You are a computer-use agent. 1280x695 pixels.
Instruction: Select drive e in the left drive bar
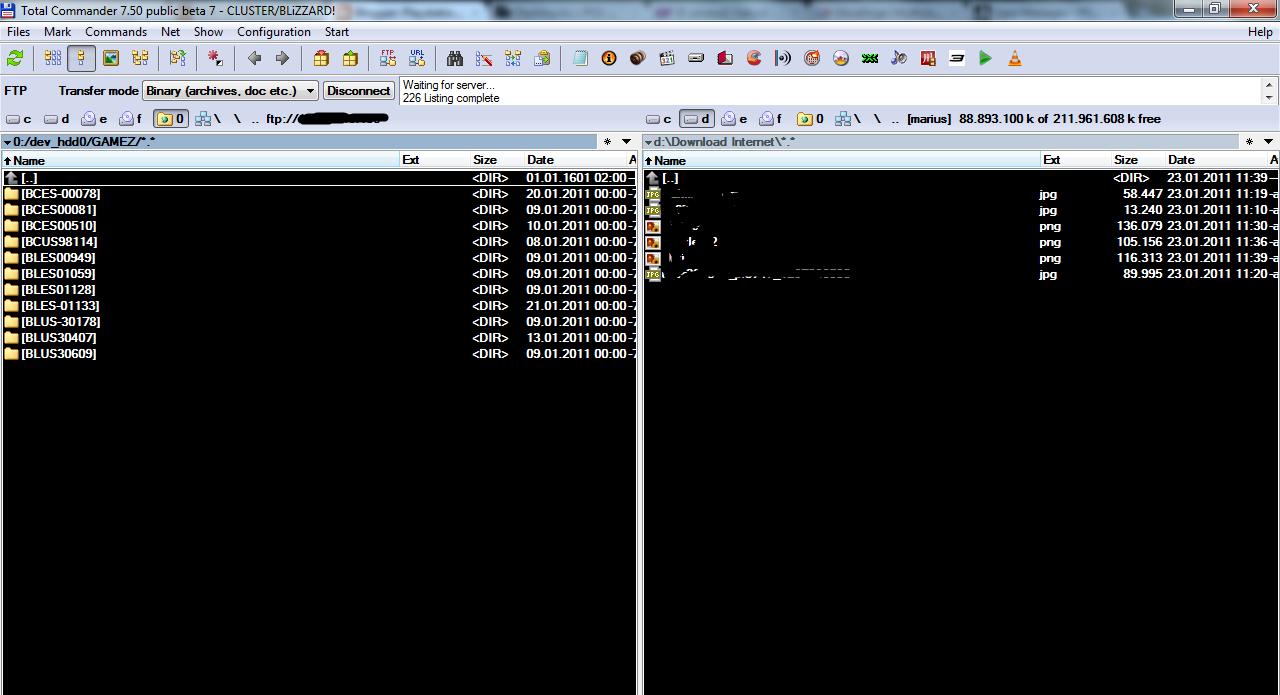tap(95, 119)
